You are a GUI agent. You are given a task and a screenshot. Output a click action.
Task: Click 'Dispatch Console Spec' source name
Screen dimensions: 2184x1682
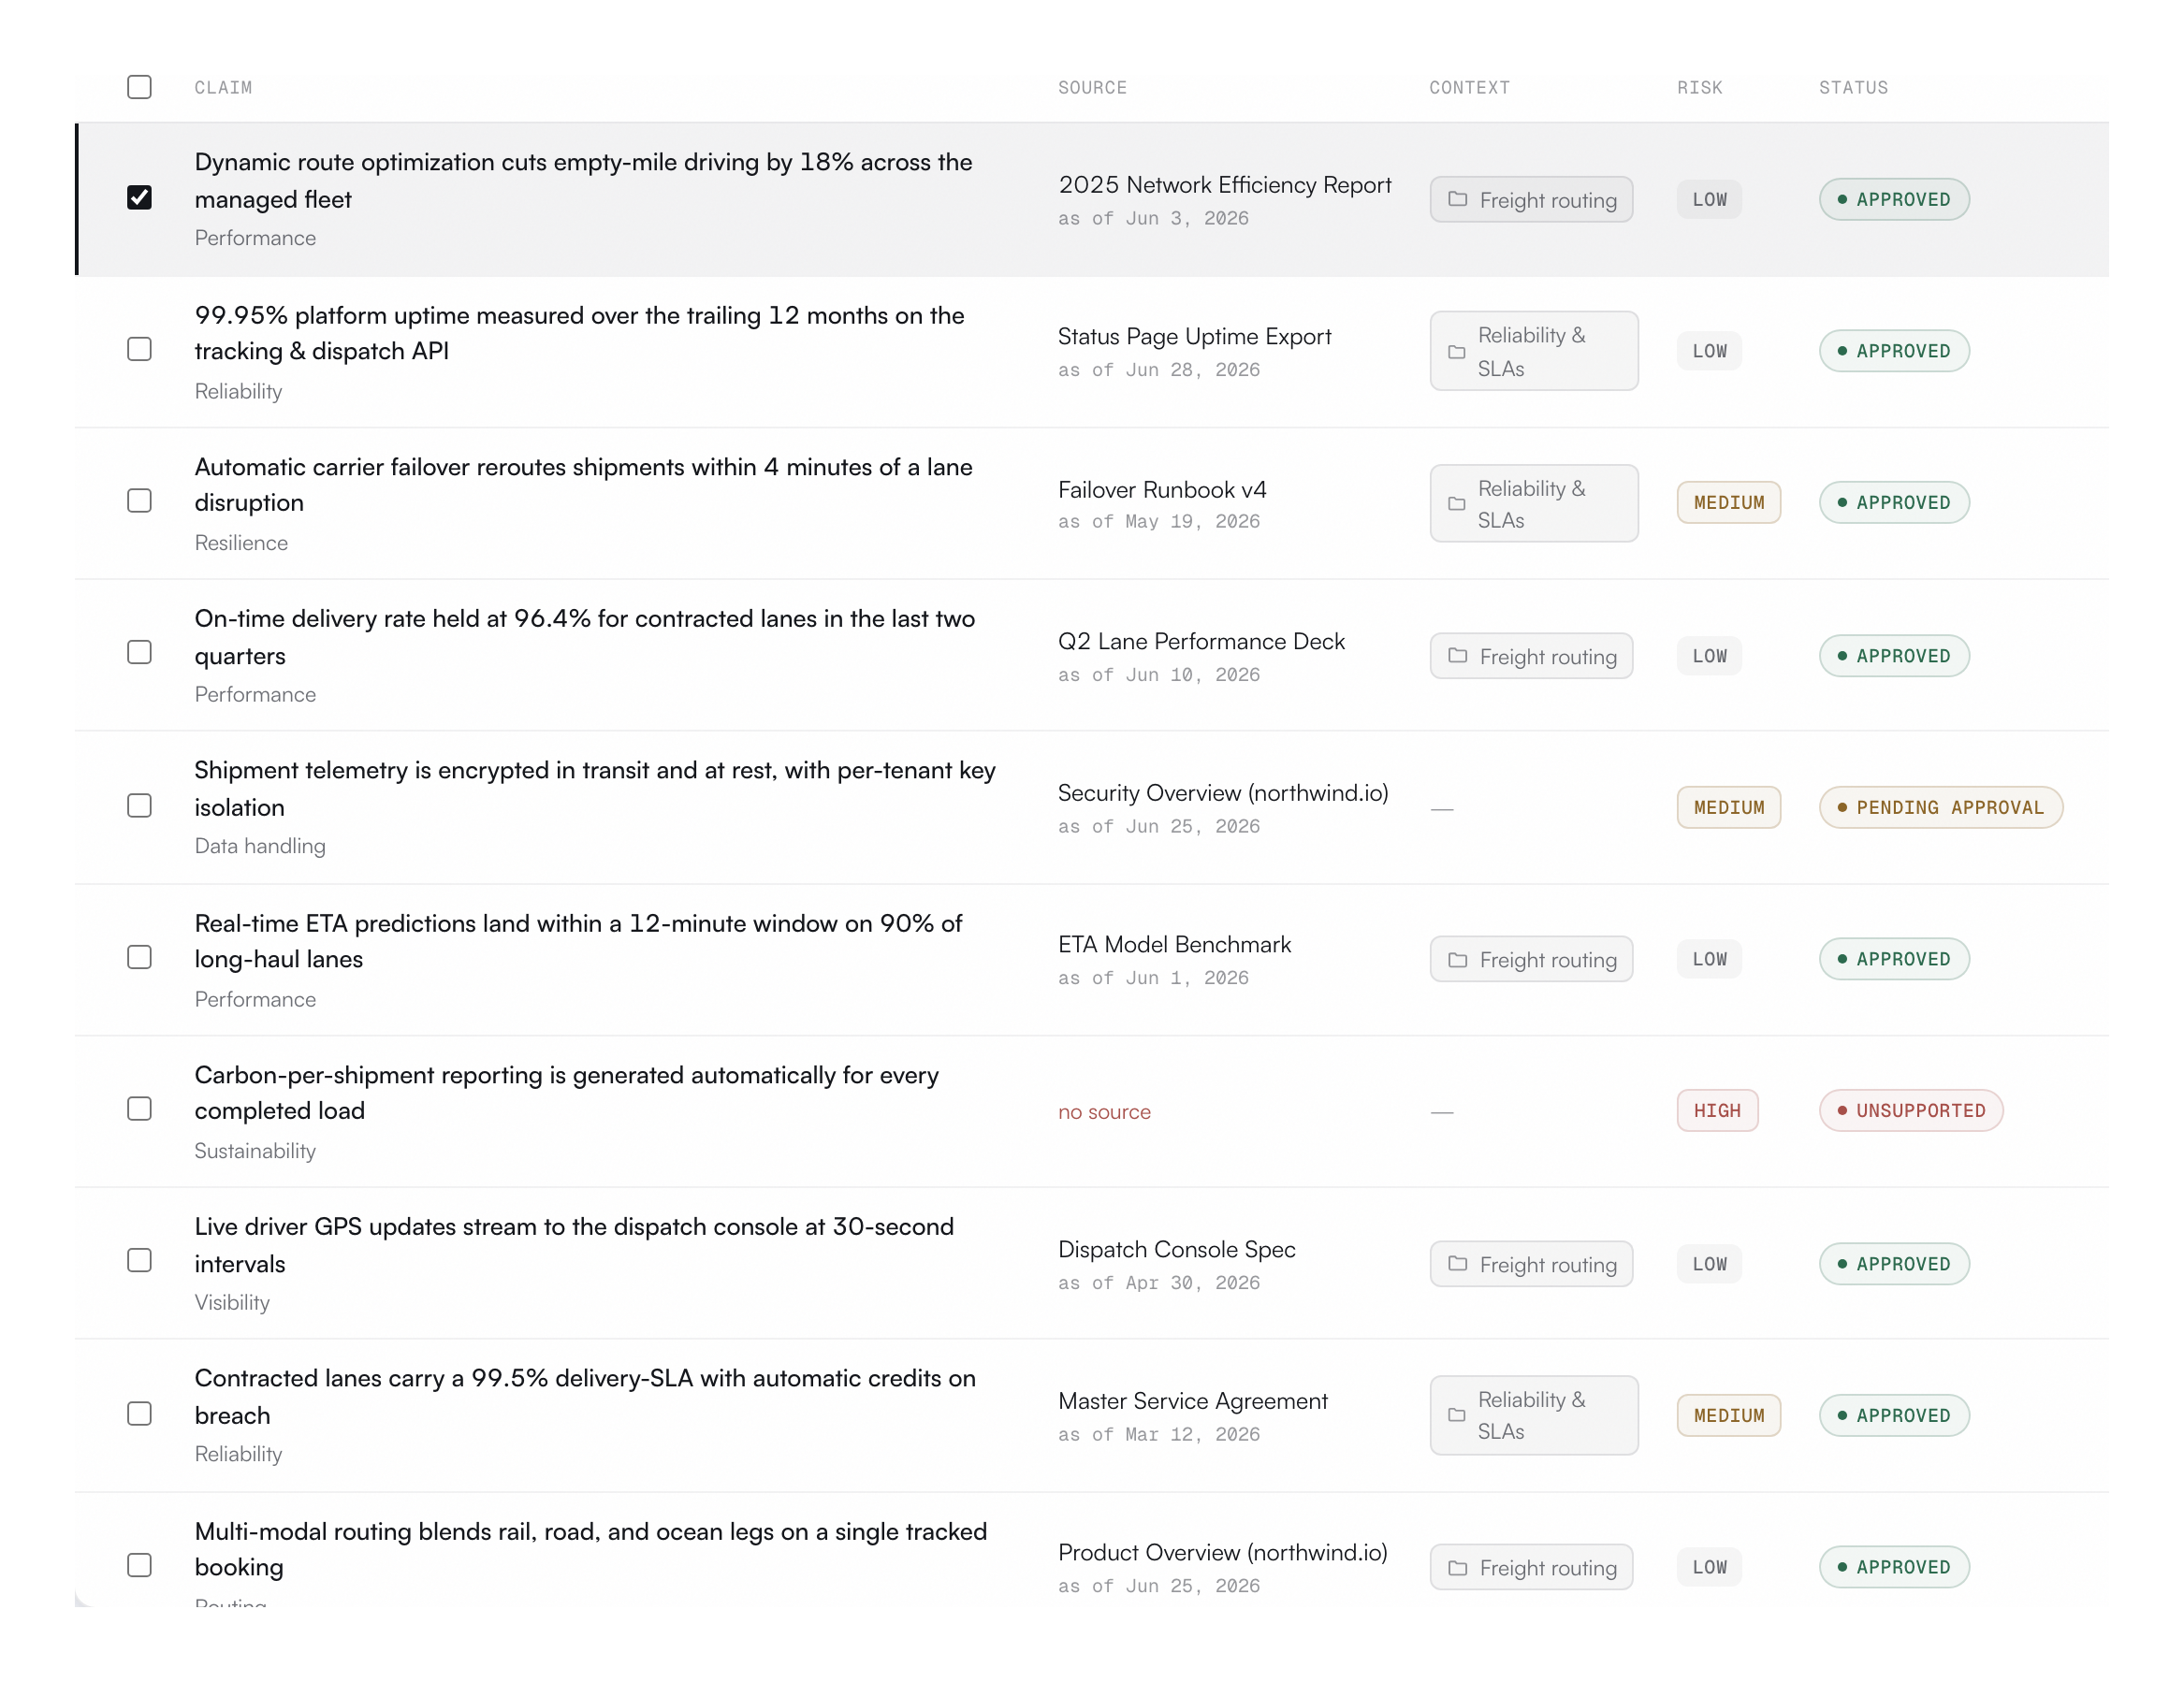point(1177,1250)
